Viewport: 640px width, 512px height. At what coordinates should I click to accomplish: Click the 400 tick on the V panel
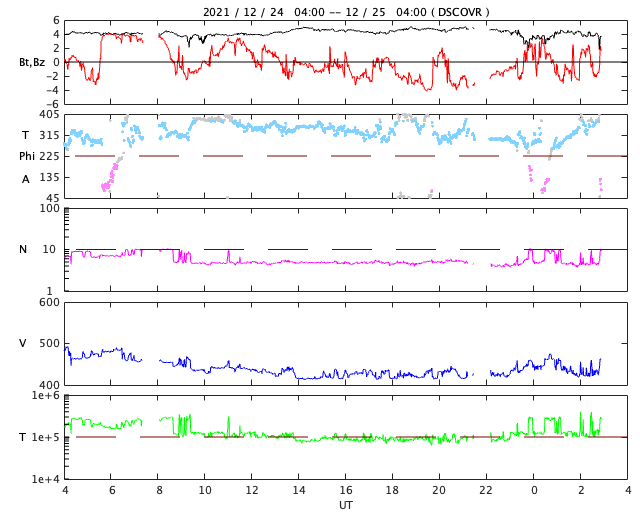tap(49, 385)
